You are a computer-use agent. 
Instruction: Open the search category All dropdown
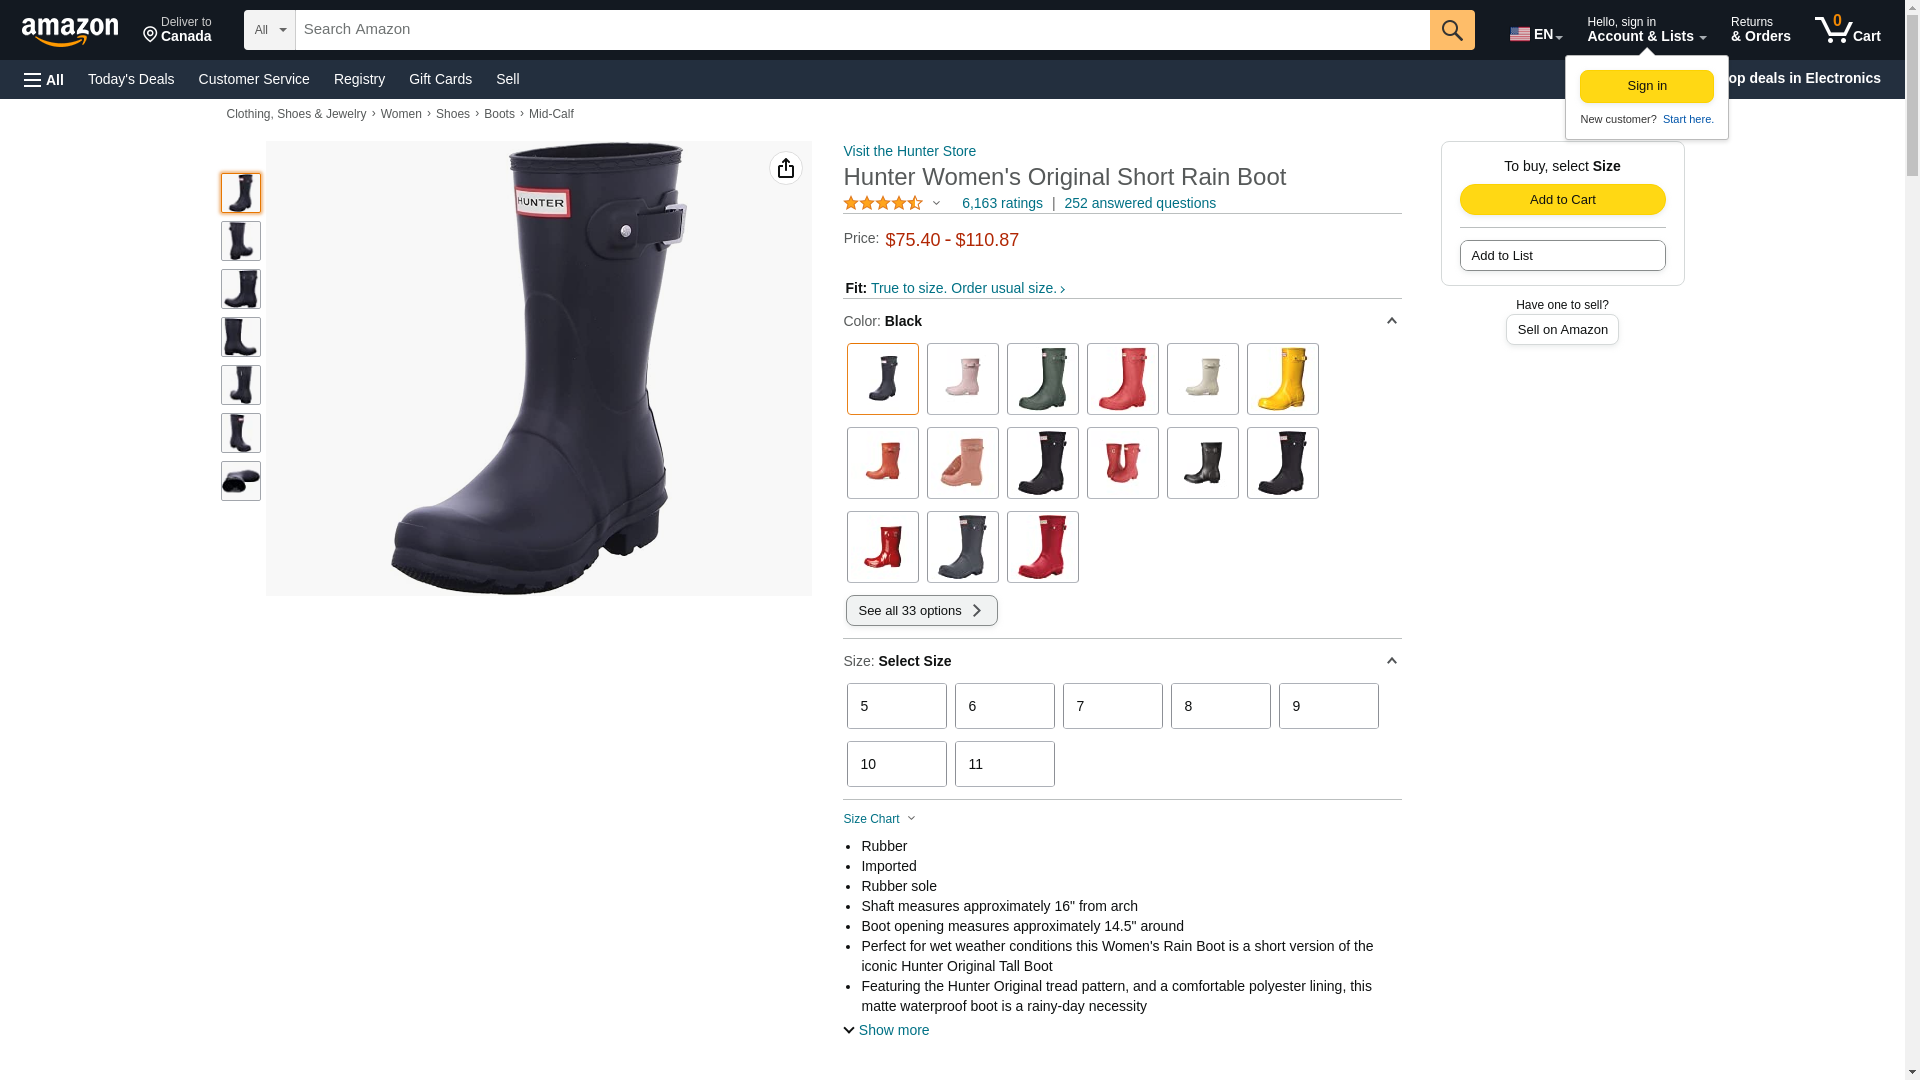270,30
